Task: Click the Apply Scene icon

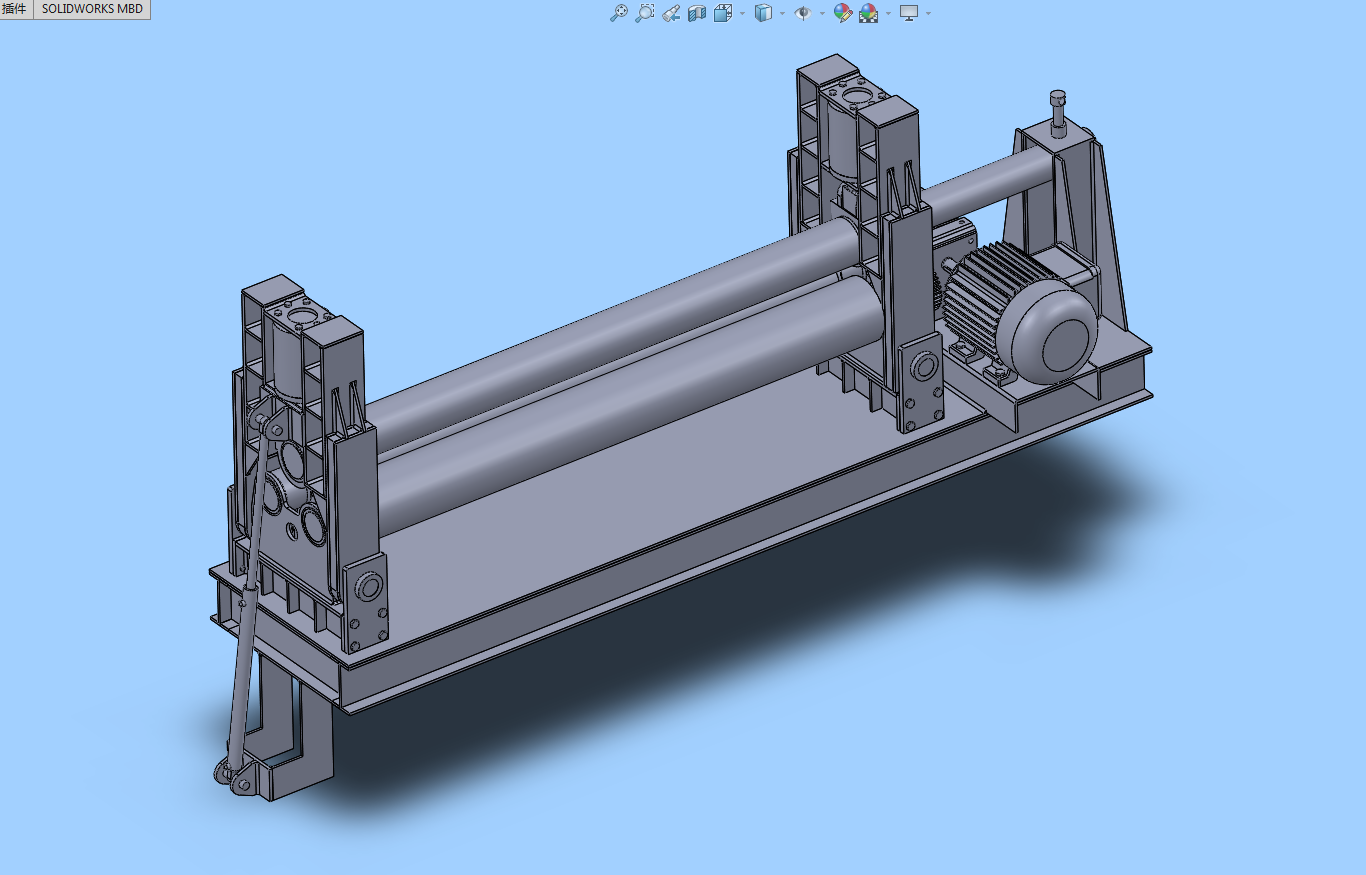Action: (868, 13)
